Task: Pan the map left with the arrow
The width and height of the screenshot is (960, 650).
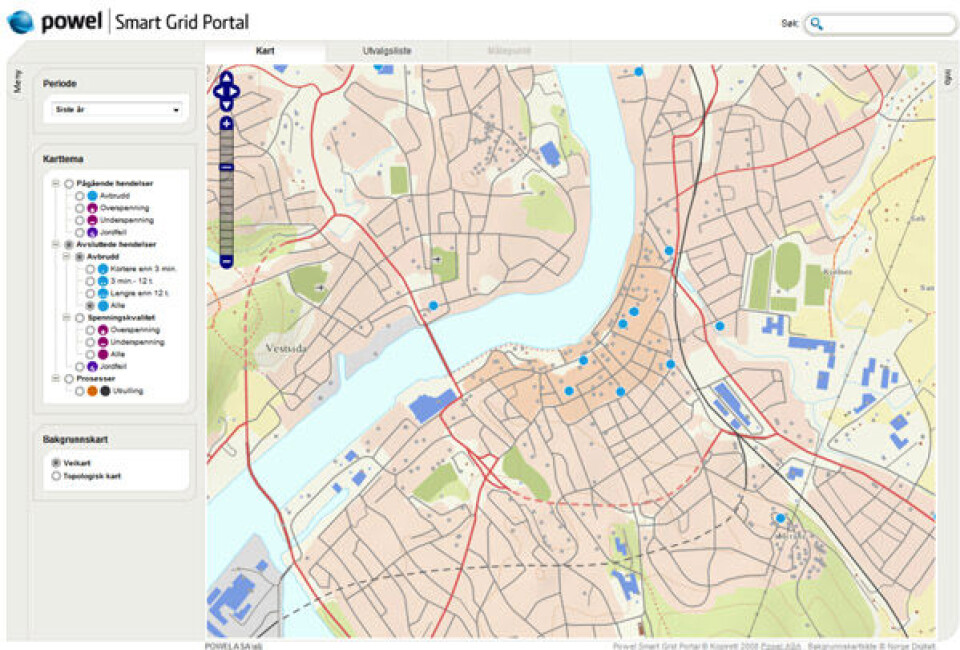Action: coord(218,91)
